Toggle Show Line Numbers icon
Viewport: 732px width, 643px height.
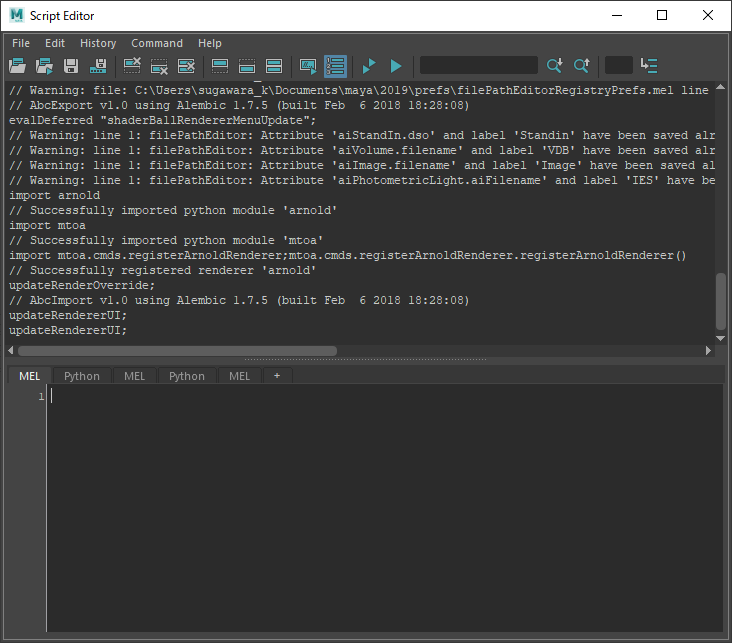point(335,66)
